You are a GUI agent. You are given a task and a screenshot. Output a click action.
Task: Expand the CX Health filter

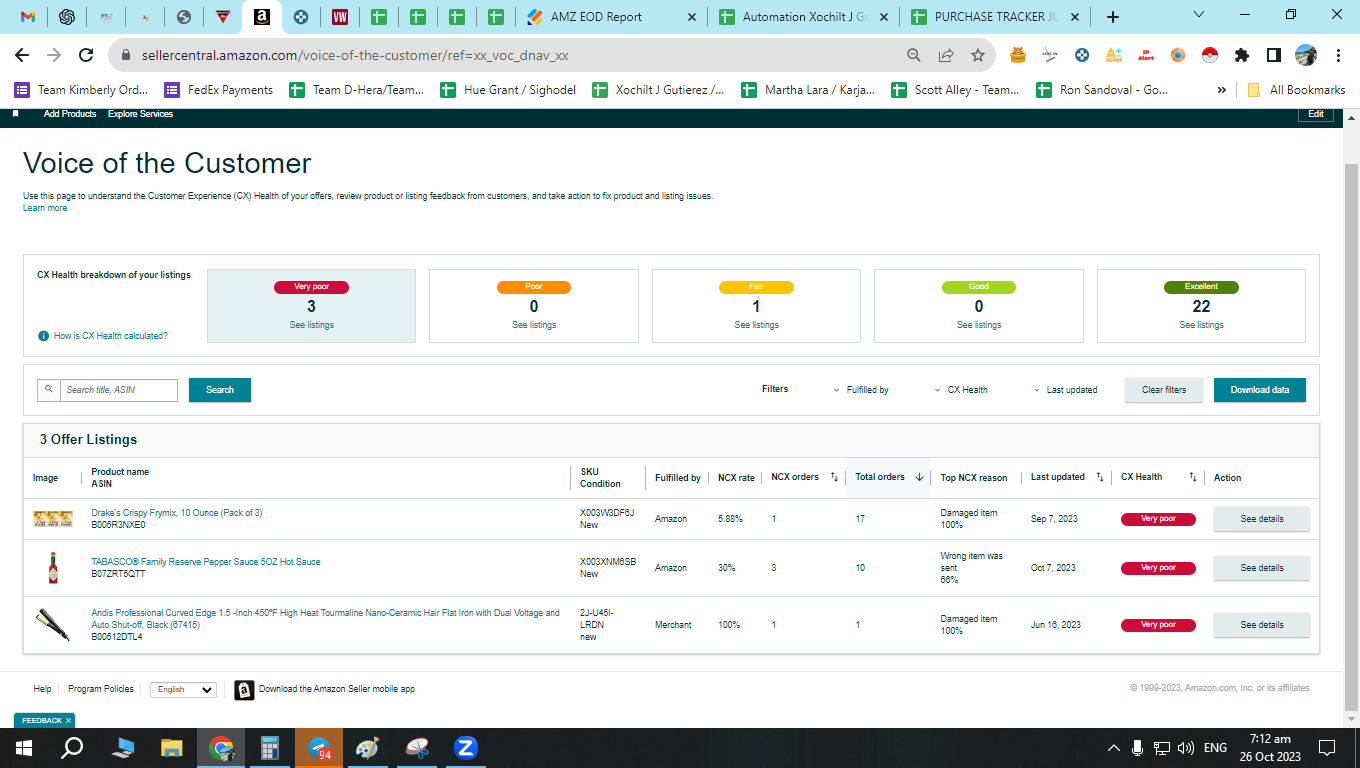961,390
